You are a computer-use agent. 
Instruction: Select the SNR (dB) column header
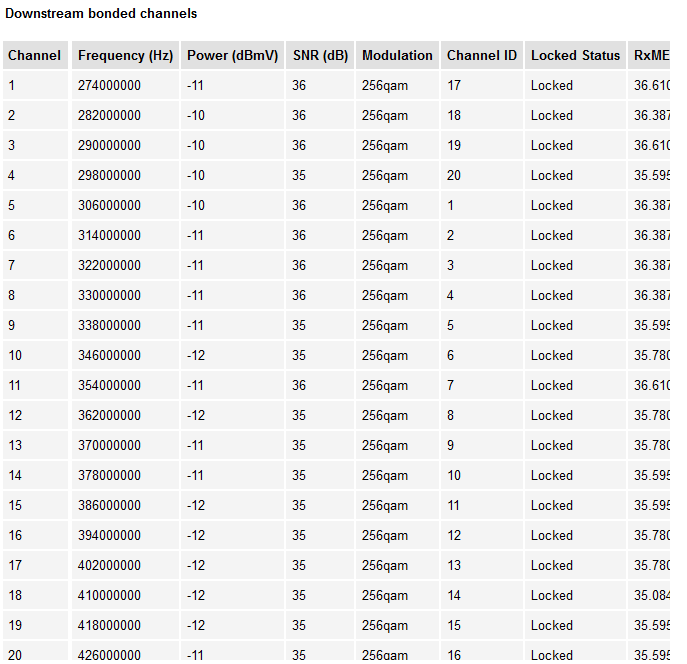click(320, 56)
